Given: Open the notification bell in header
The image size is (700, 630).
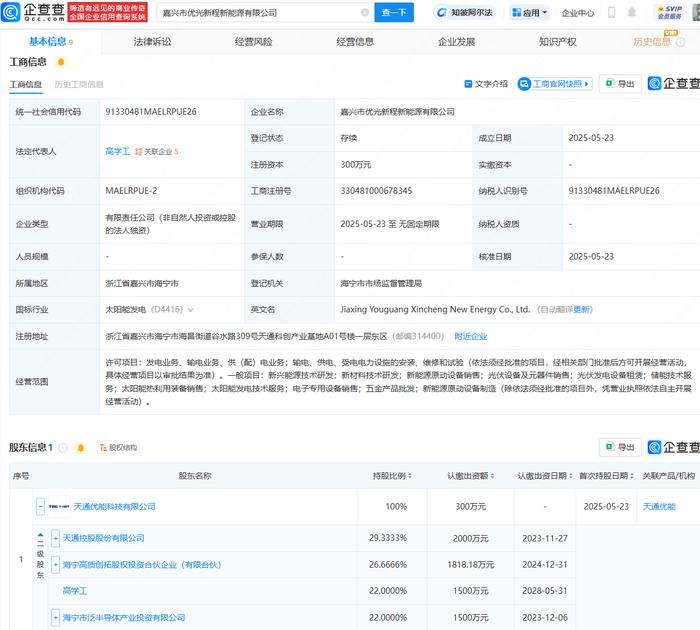Looking at the screenshot, I should click(632, 13).
